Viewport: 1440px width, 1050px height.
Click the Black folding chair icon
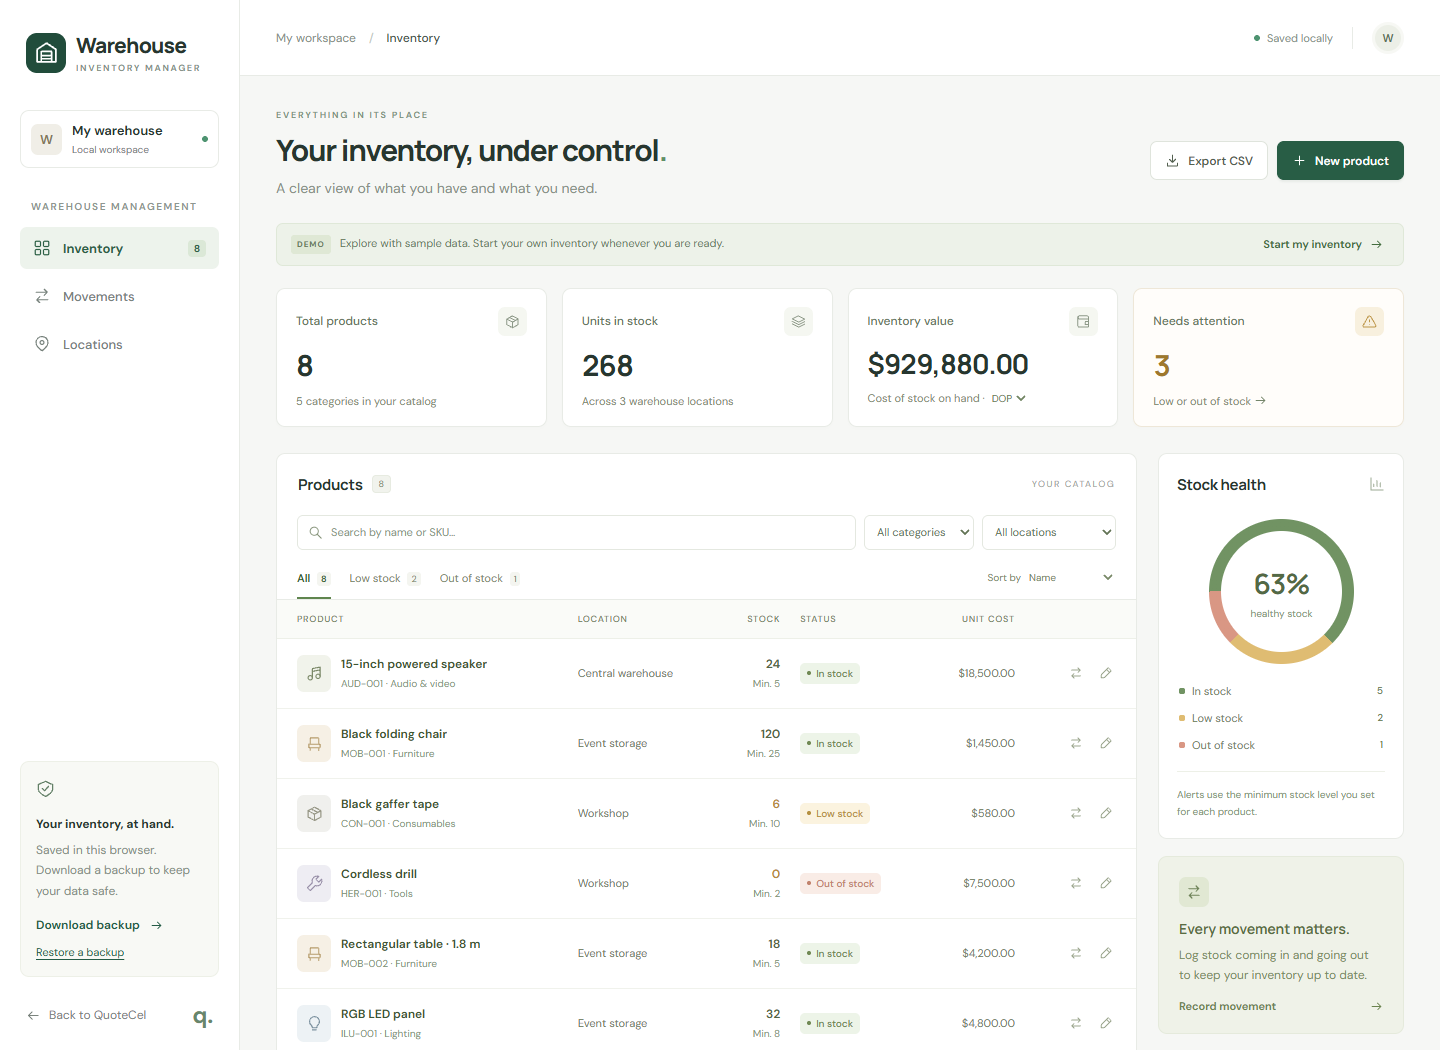click(x=314, y=743)
